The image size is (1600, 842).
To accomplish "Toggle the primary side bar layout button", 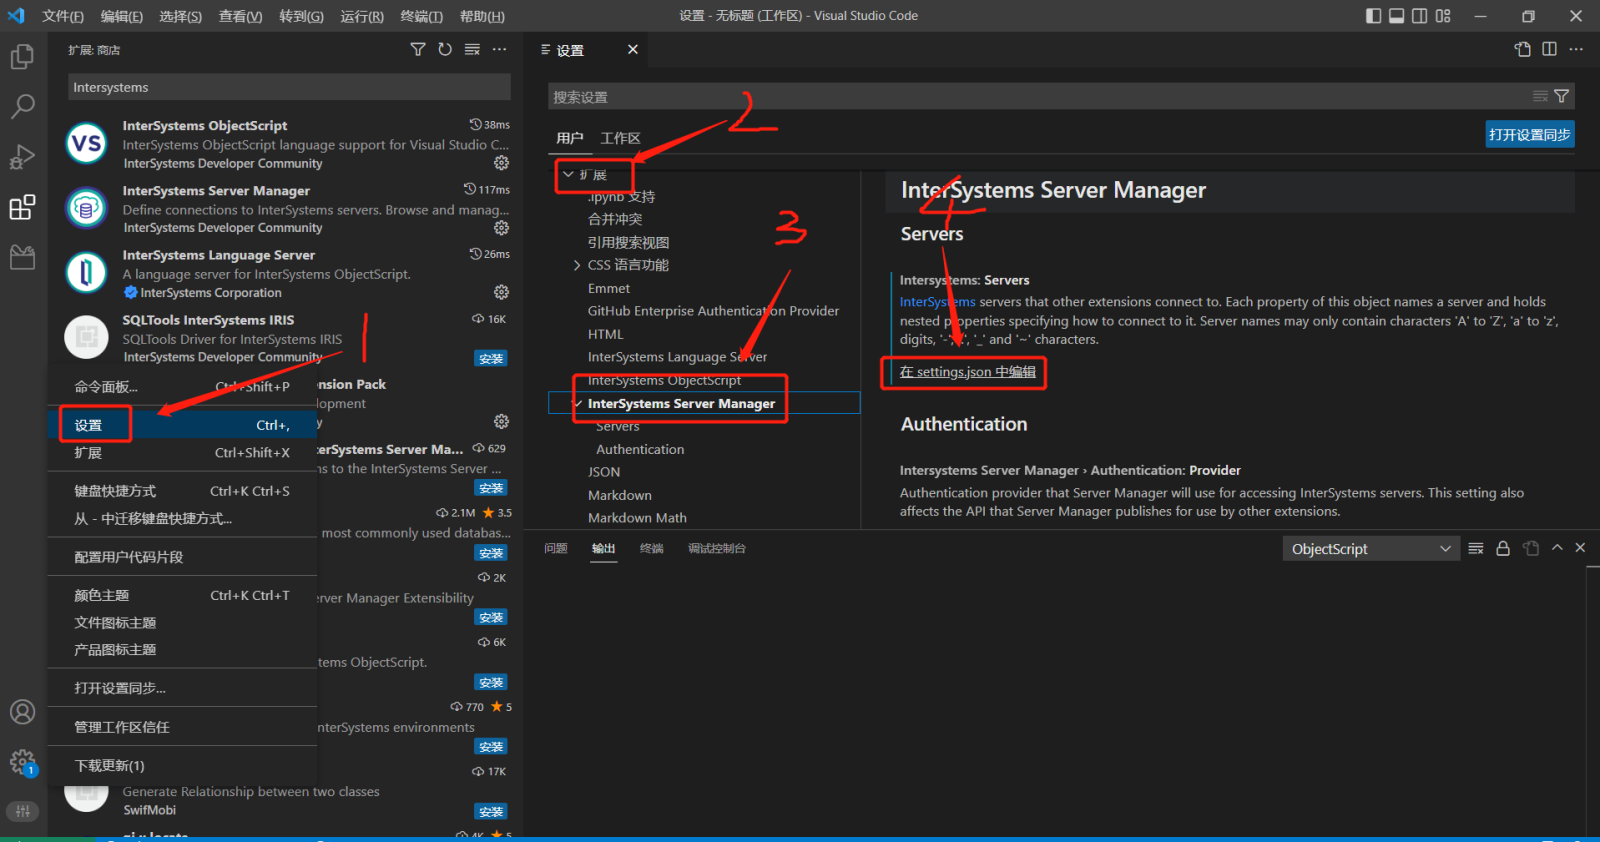I will click(1373, 16).
